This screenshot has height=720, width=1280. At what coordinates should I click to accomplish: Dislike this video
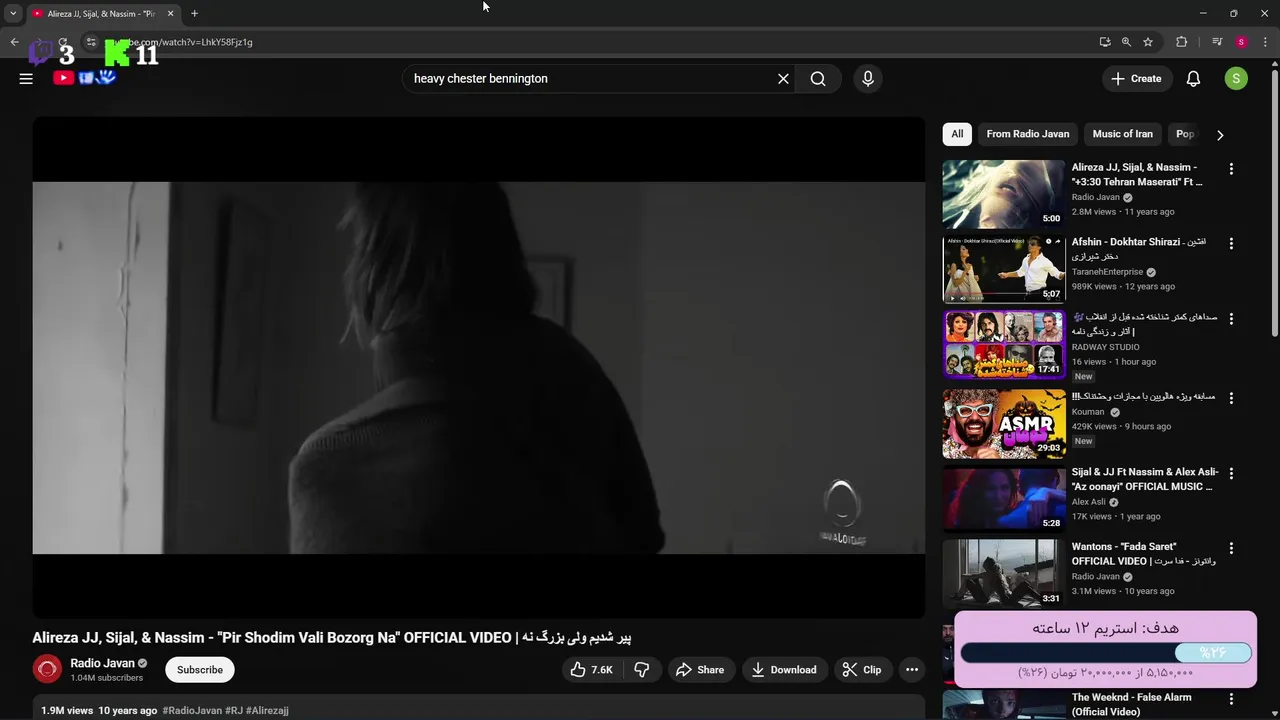pyautogui.click(x=642, y=670)
